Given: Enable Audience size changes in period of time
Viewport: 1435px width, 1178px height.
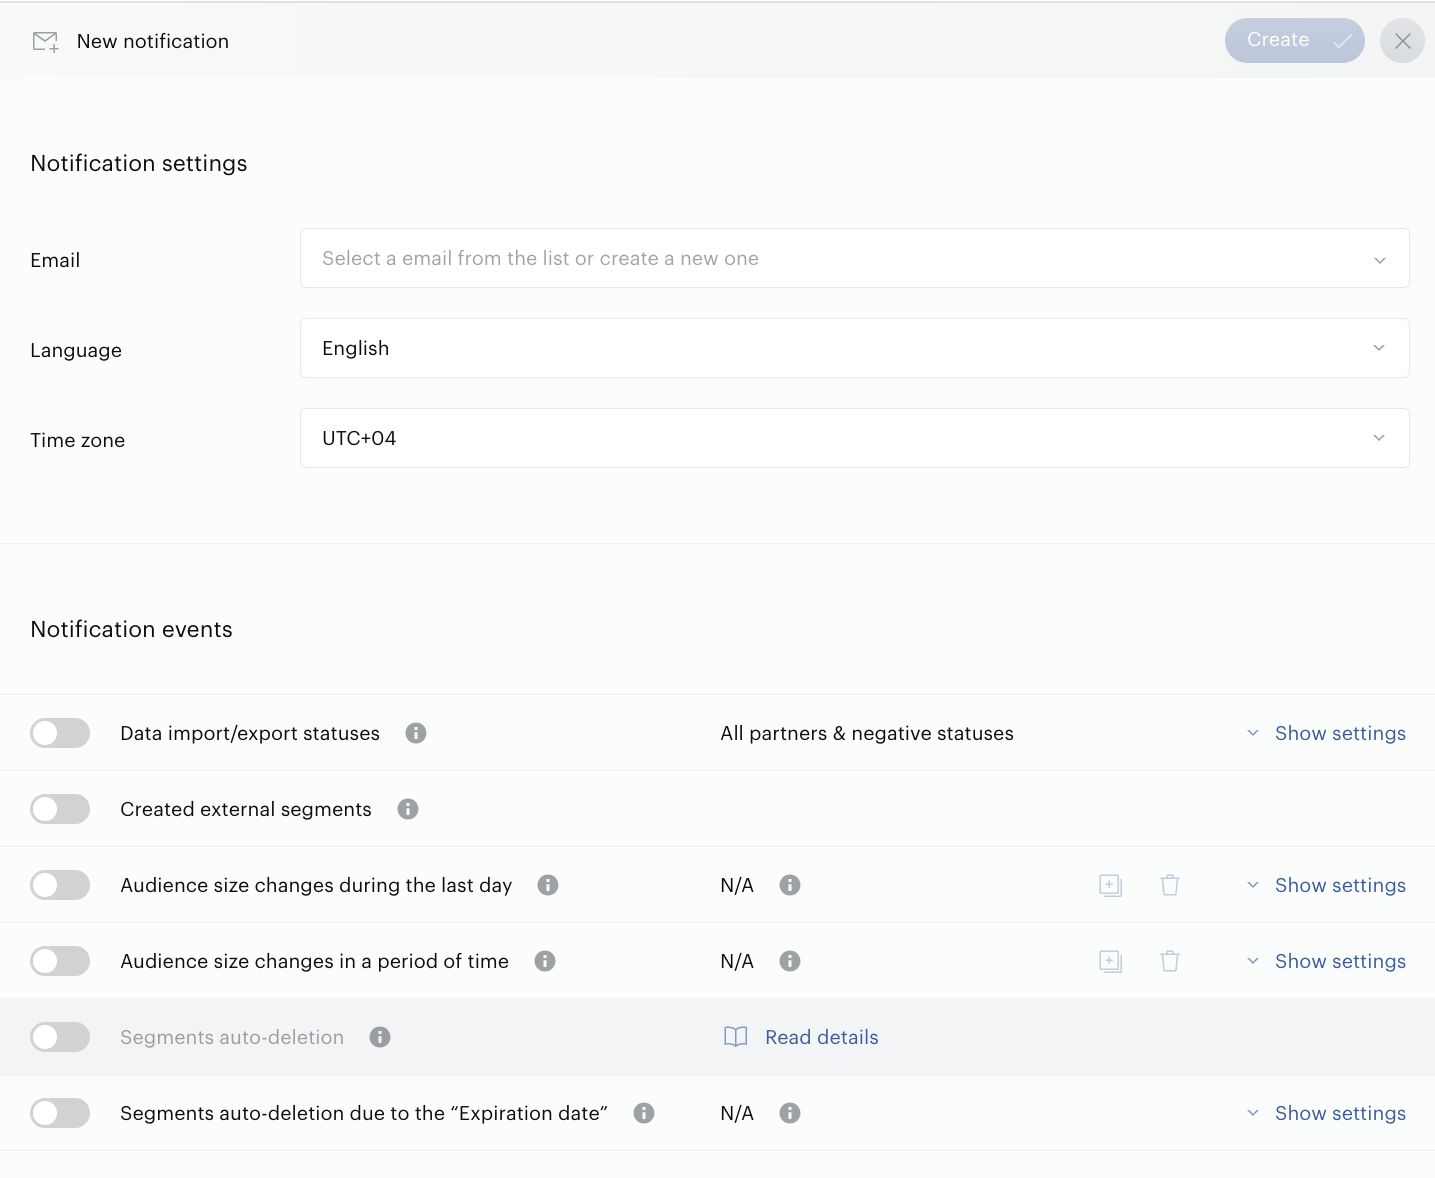Looking at the screenshot, I should click(x=60, y=961).
